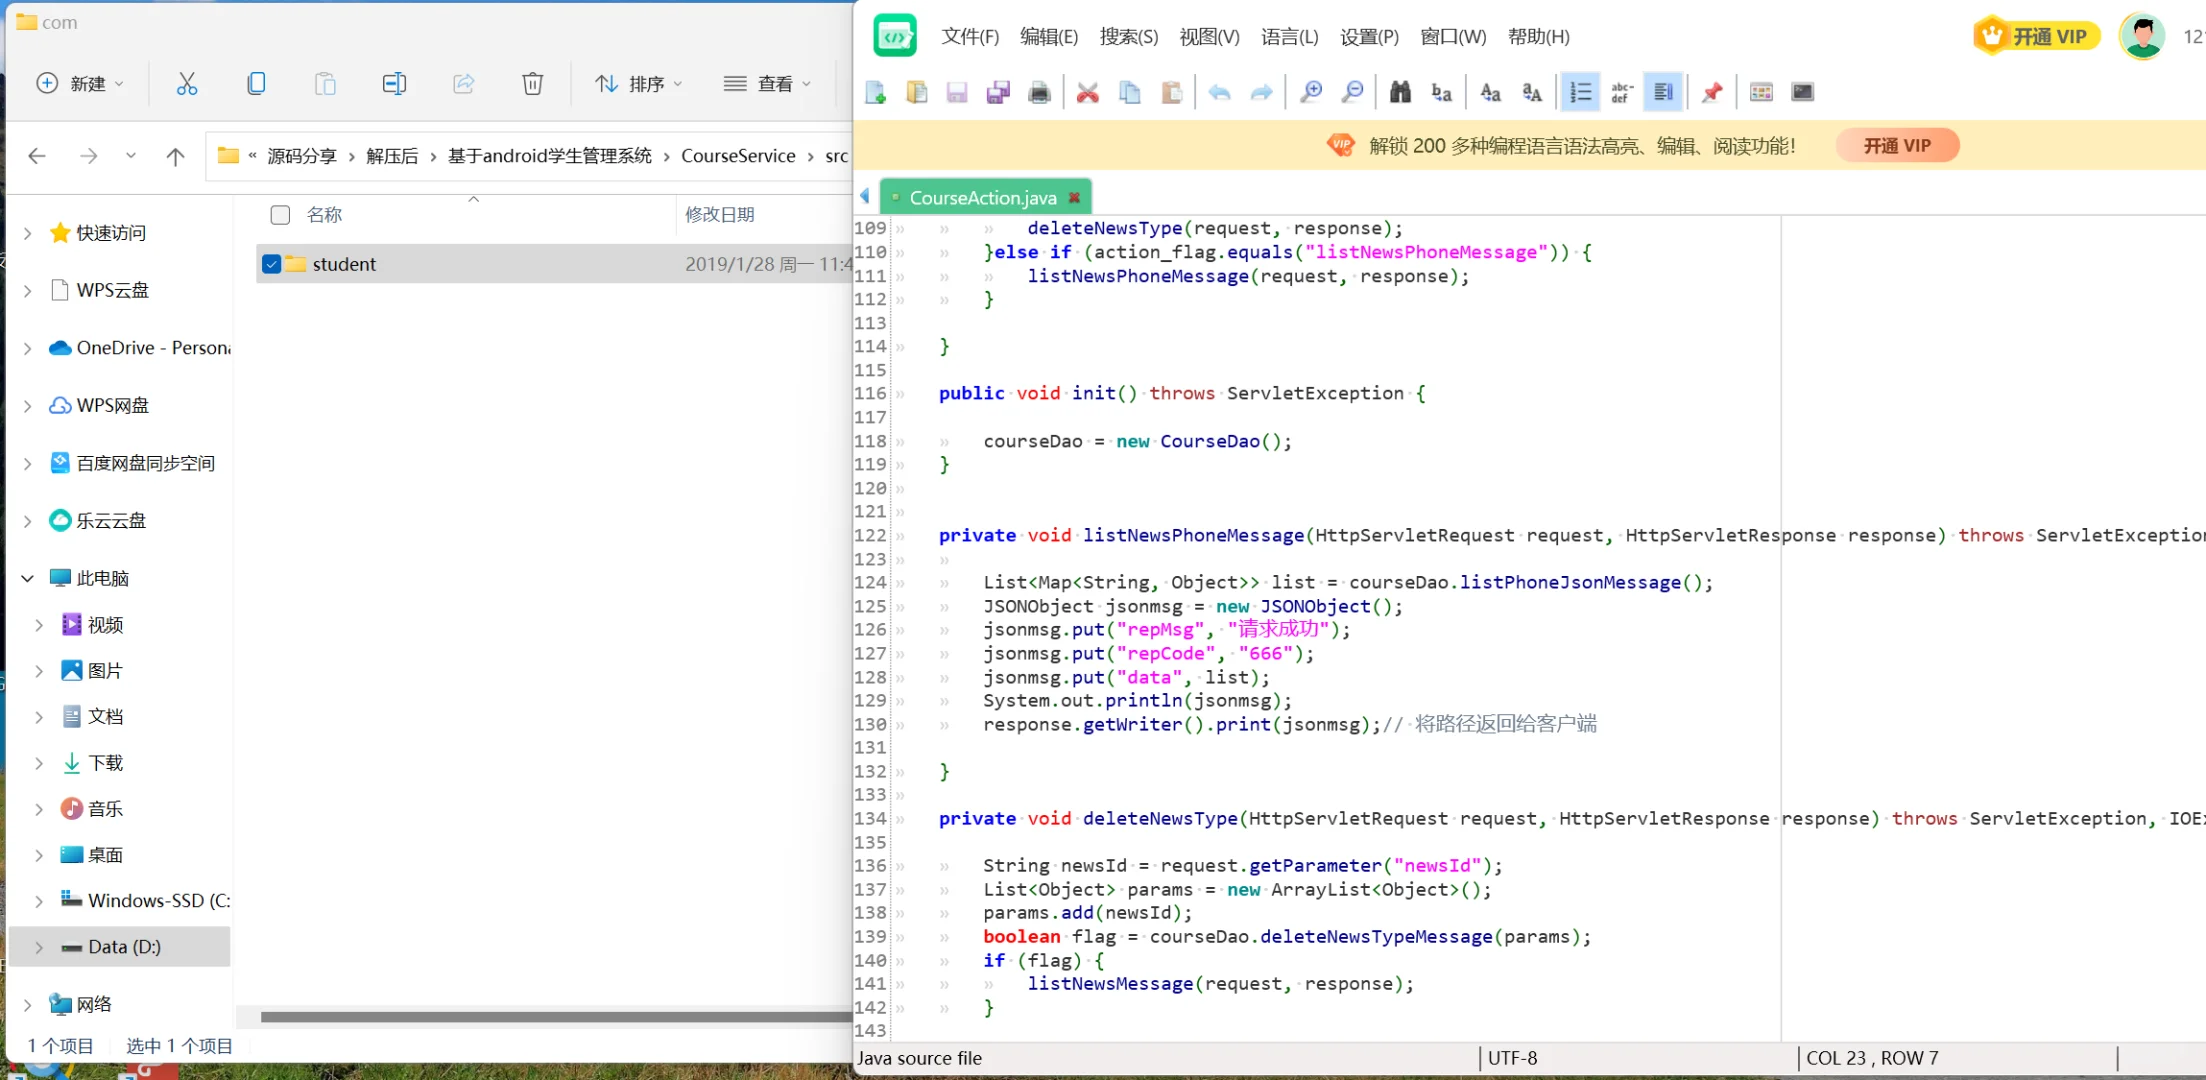Uncheck the student folder checkbox
This screenshot has width=2206, height=1080.
click(x=271, y=264)
